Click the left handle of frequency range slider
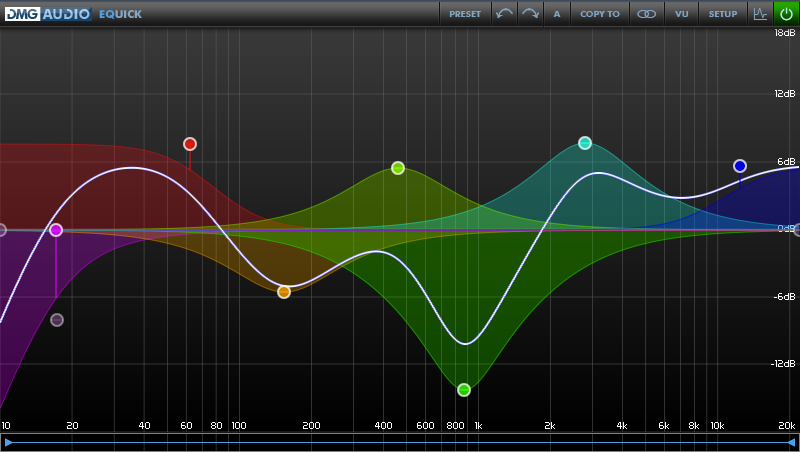 [9, 442]
